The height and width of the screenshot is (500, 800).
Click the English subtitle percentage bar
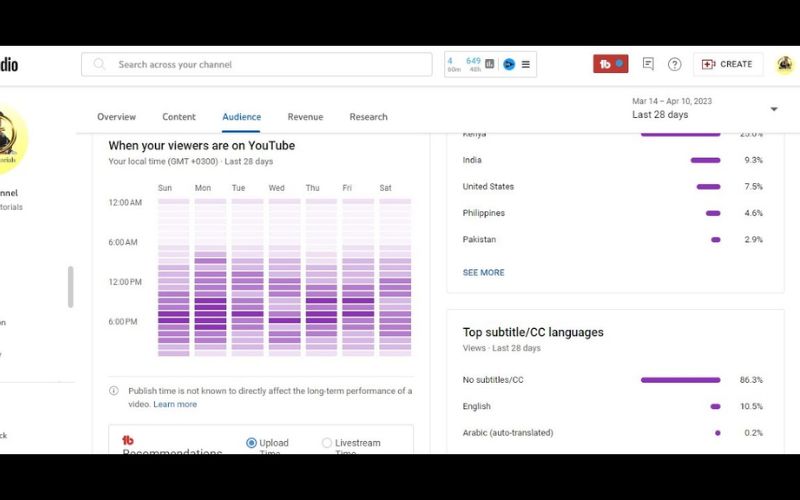(x=715, y=407)
